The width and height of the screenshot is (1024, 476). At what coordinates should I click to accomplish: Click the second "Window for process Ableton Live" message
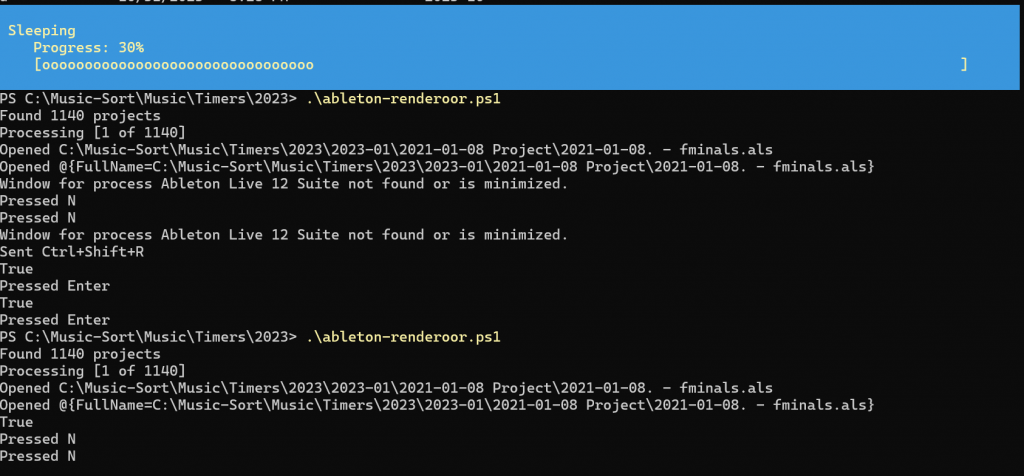(x=284, y=235)
